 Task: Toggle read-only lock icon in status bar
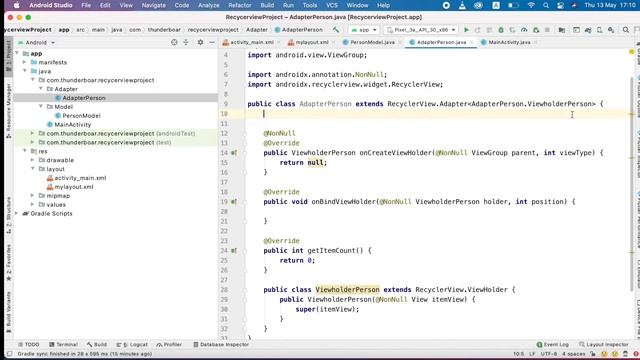(x=593, y=354)
